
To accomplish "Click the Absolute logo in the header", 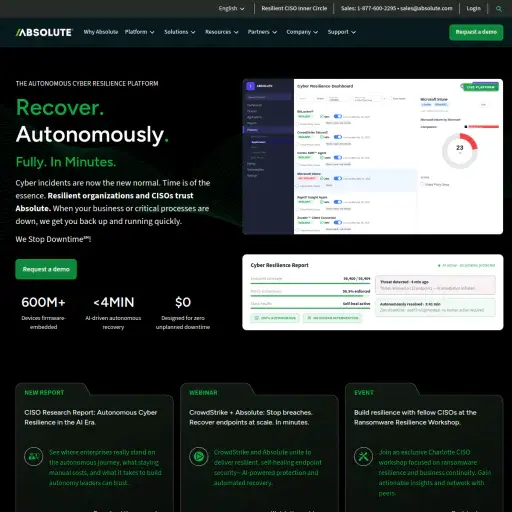I will (x=44, y=32).
